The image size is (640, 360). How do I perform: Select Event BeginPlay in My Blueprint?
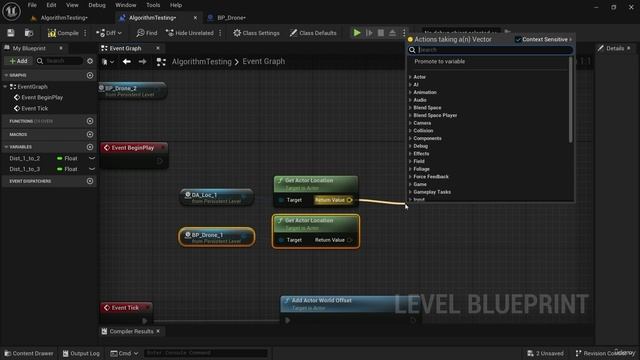pos(42,97)
